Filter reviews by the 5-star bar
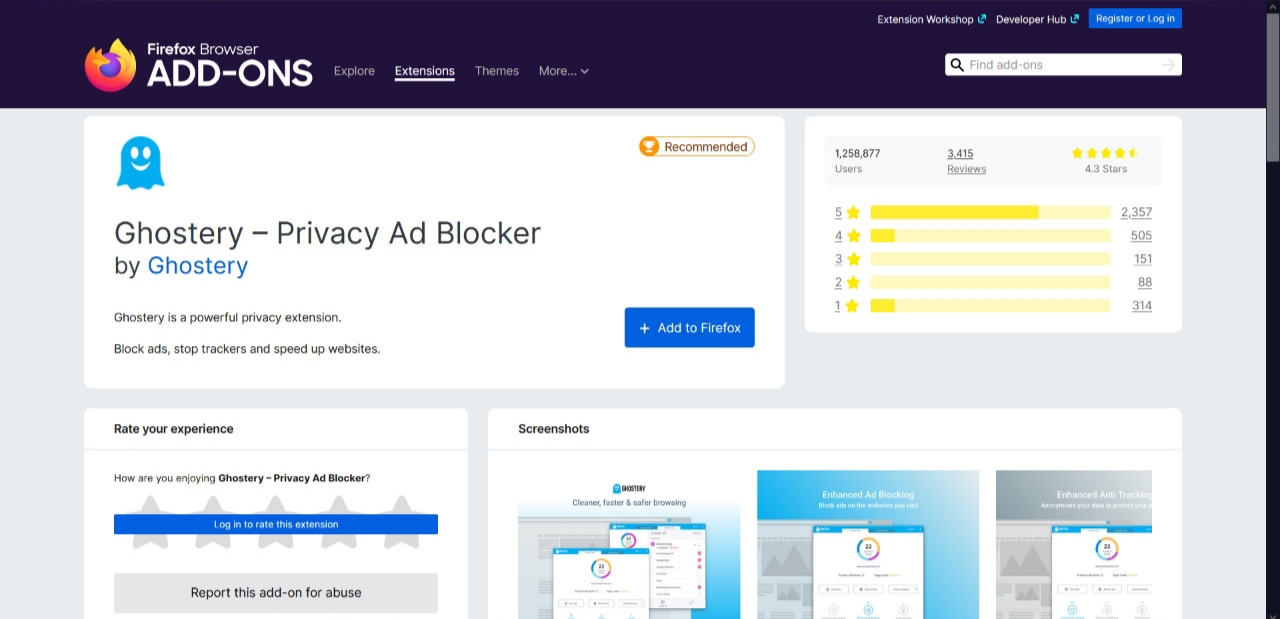This screenshot has height=619, width=1280. [991, 212]
